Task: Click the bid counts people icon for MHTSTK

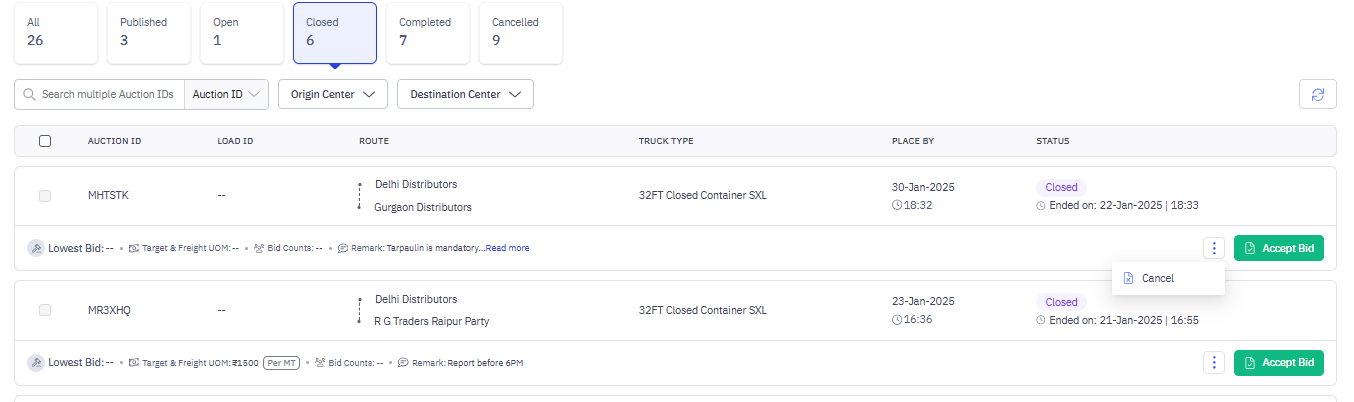Action: coord(259,248)
